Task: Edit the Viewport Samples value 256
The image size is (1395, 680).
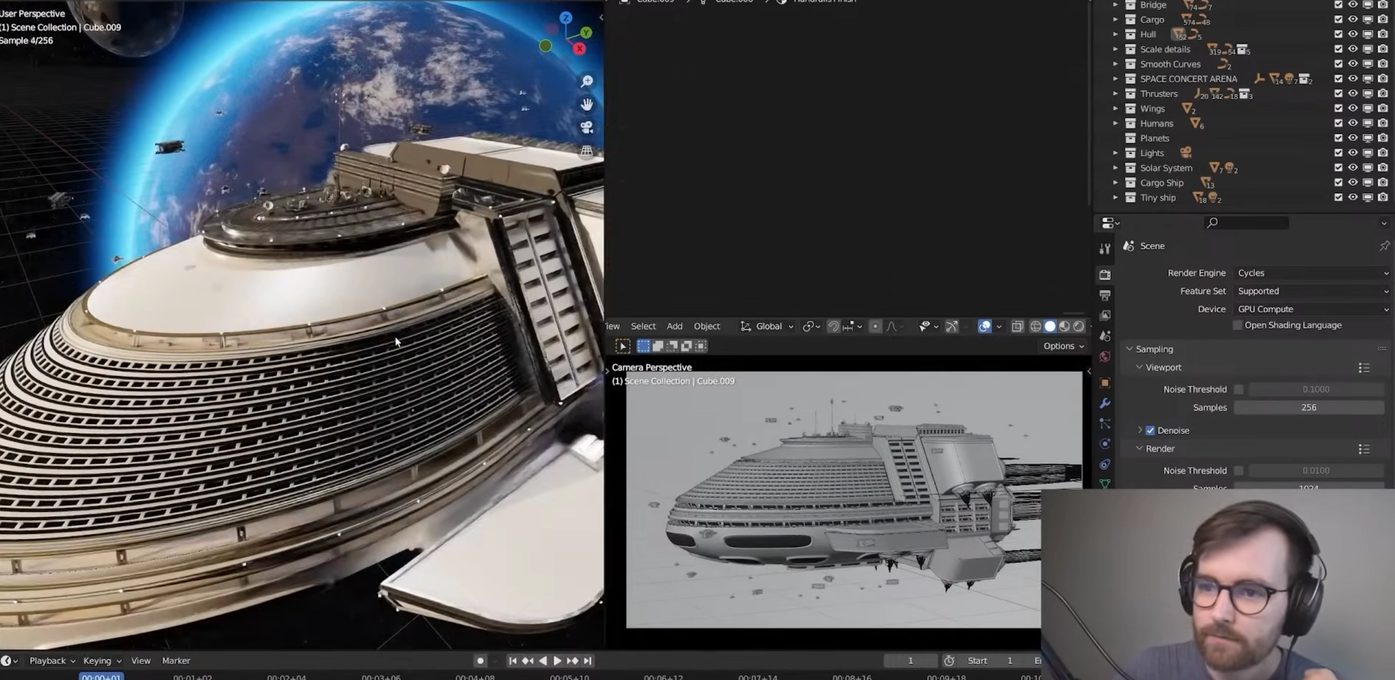Action: [1308, 407]
